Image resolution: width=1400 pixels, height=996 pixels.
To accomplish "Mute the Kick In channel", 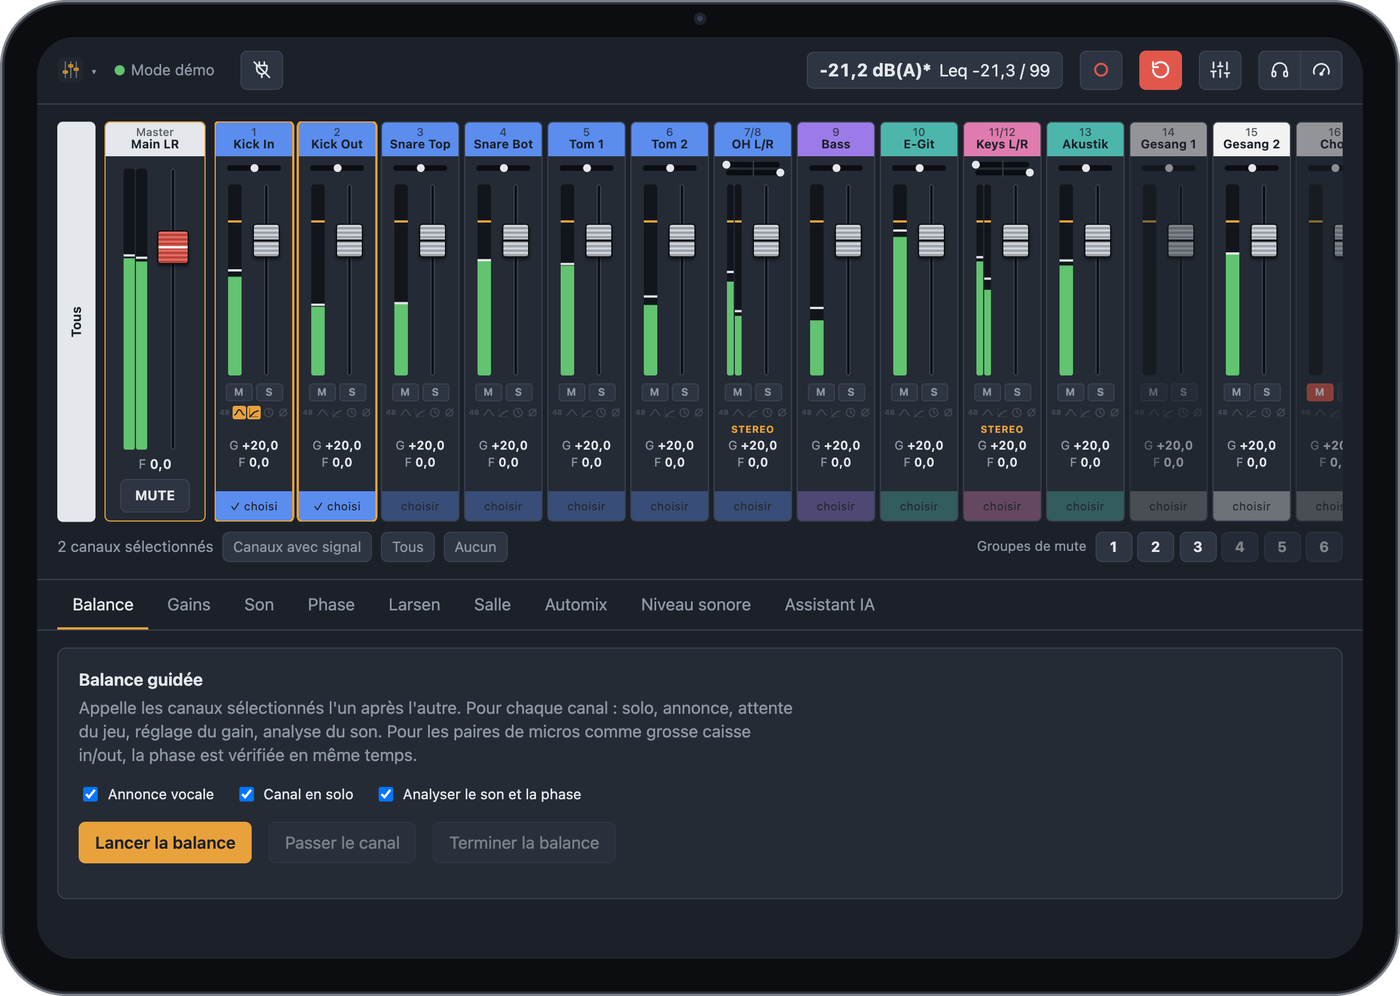I will tap(239, 392).
